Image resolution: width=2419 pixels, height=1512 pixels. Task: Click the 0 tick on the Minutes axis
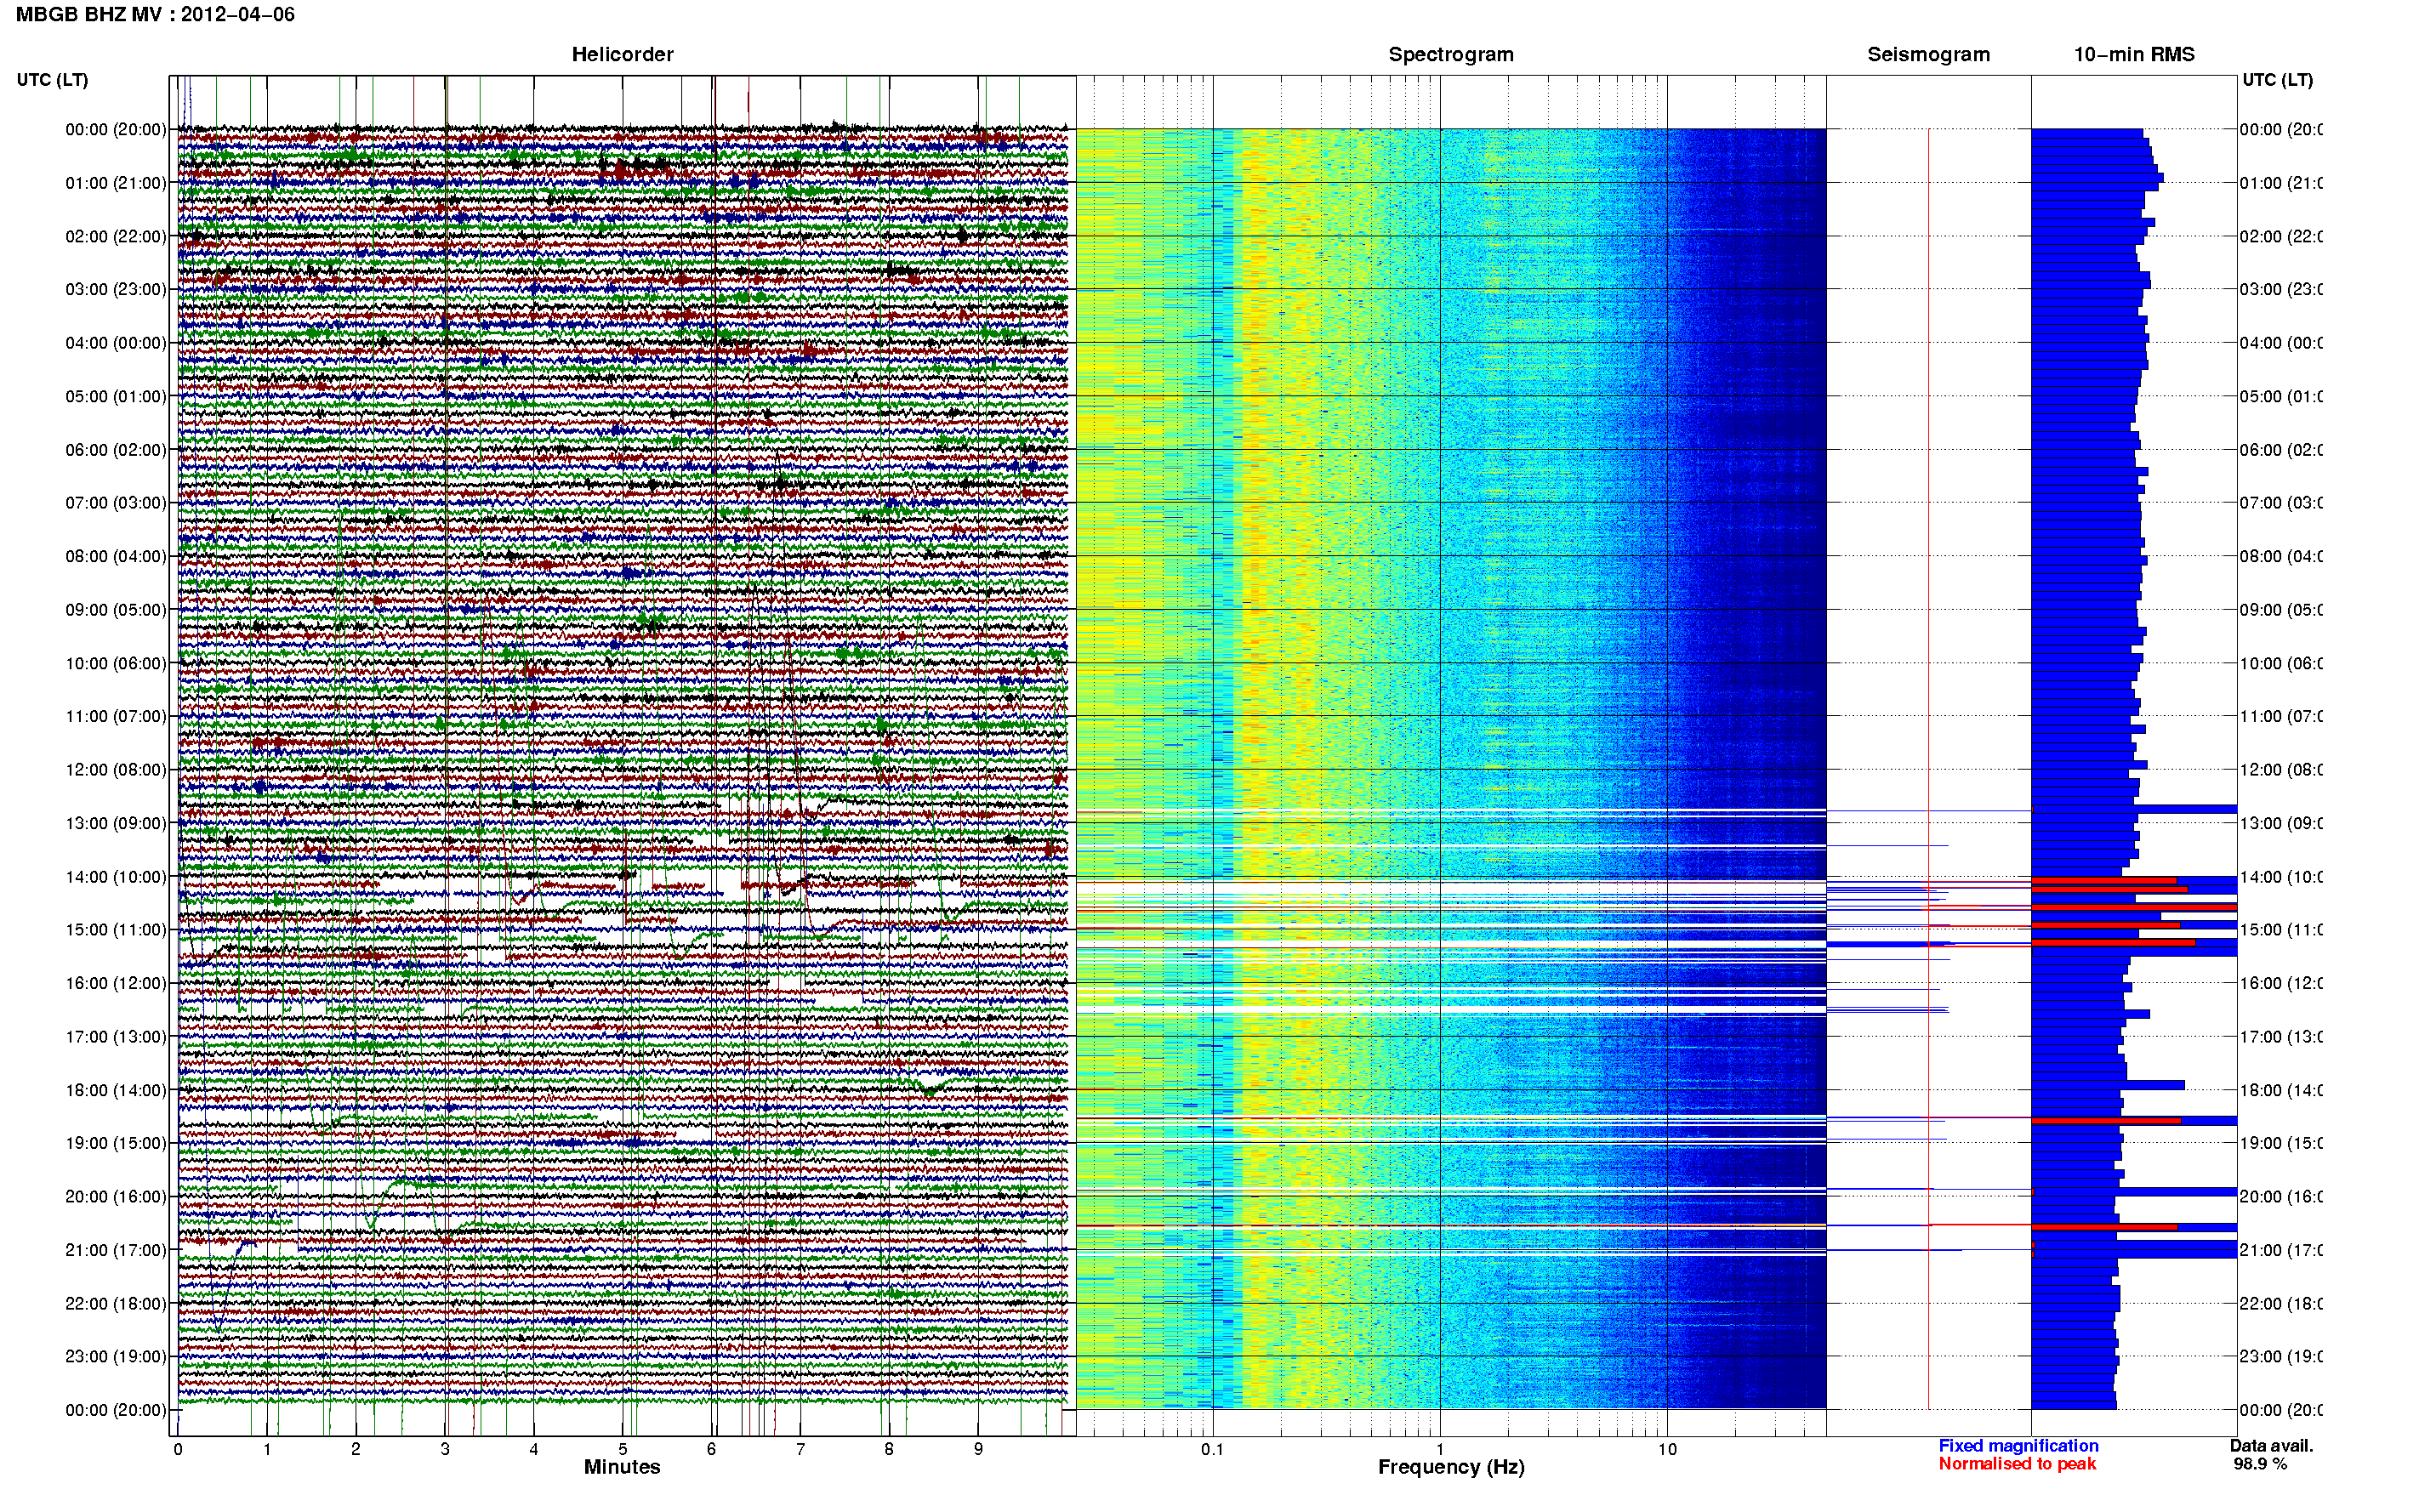[178, 1450]
